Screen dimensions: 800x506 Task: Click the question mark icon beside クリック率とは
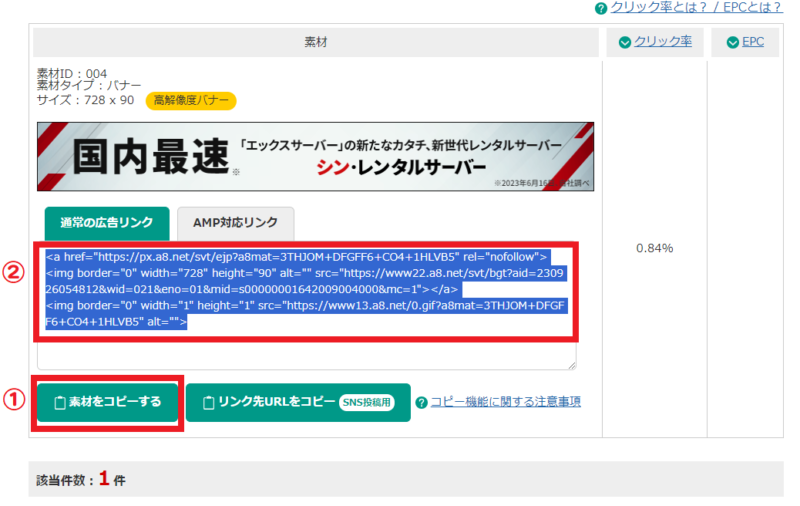pyautogui.click(x=601, y=8)
